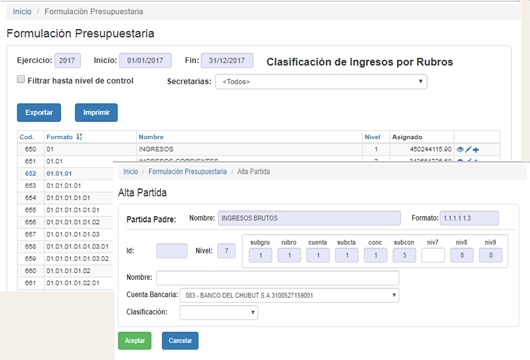This screenshot has height=360, width=530.
Task: Click the empty niv7 field
Action: coord(433,255)
